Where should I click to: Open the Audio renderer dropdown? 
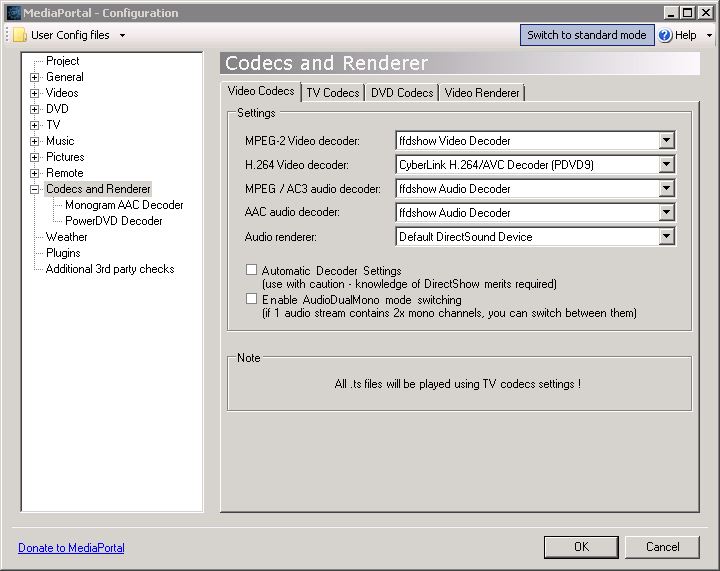(666, 236)
